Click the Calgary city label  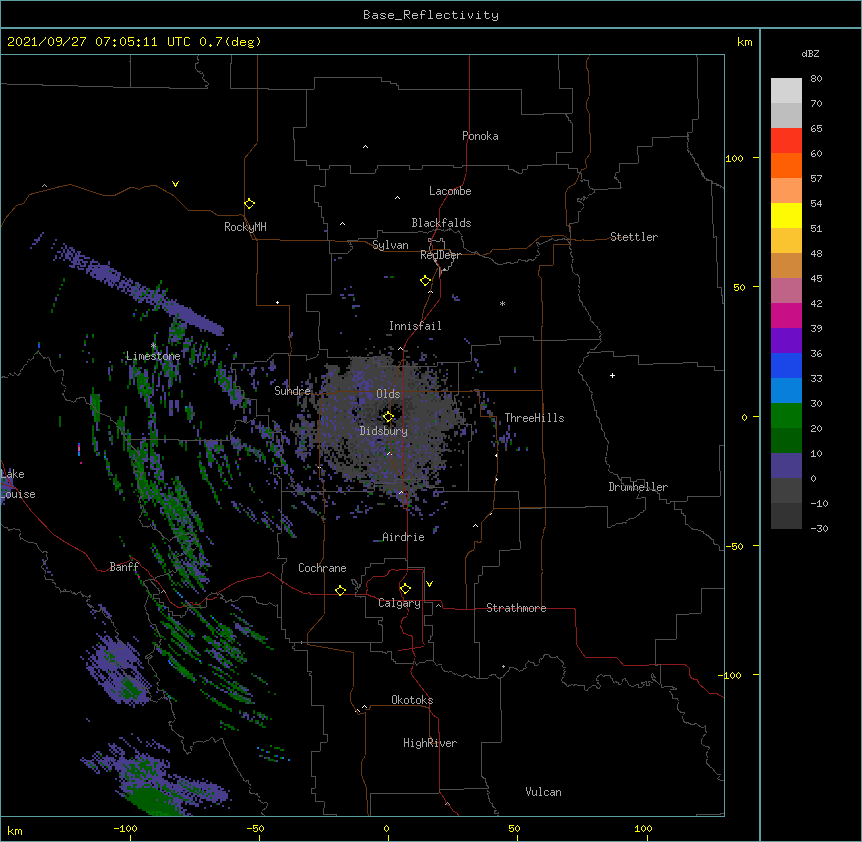399,603
